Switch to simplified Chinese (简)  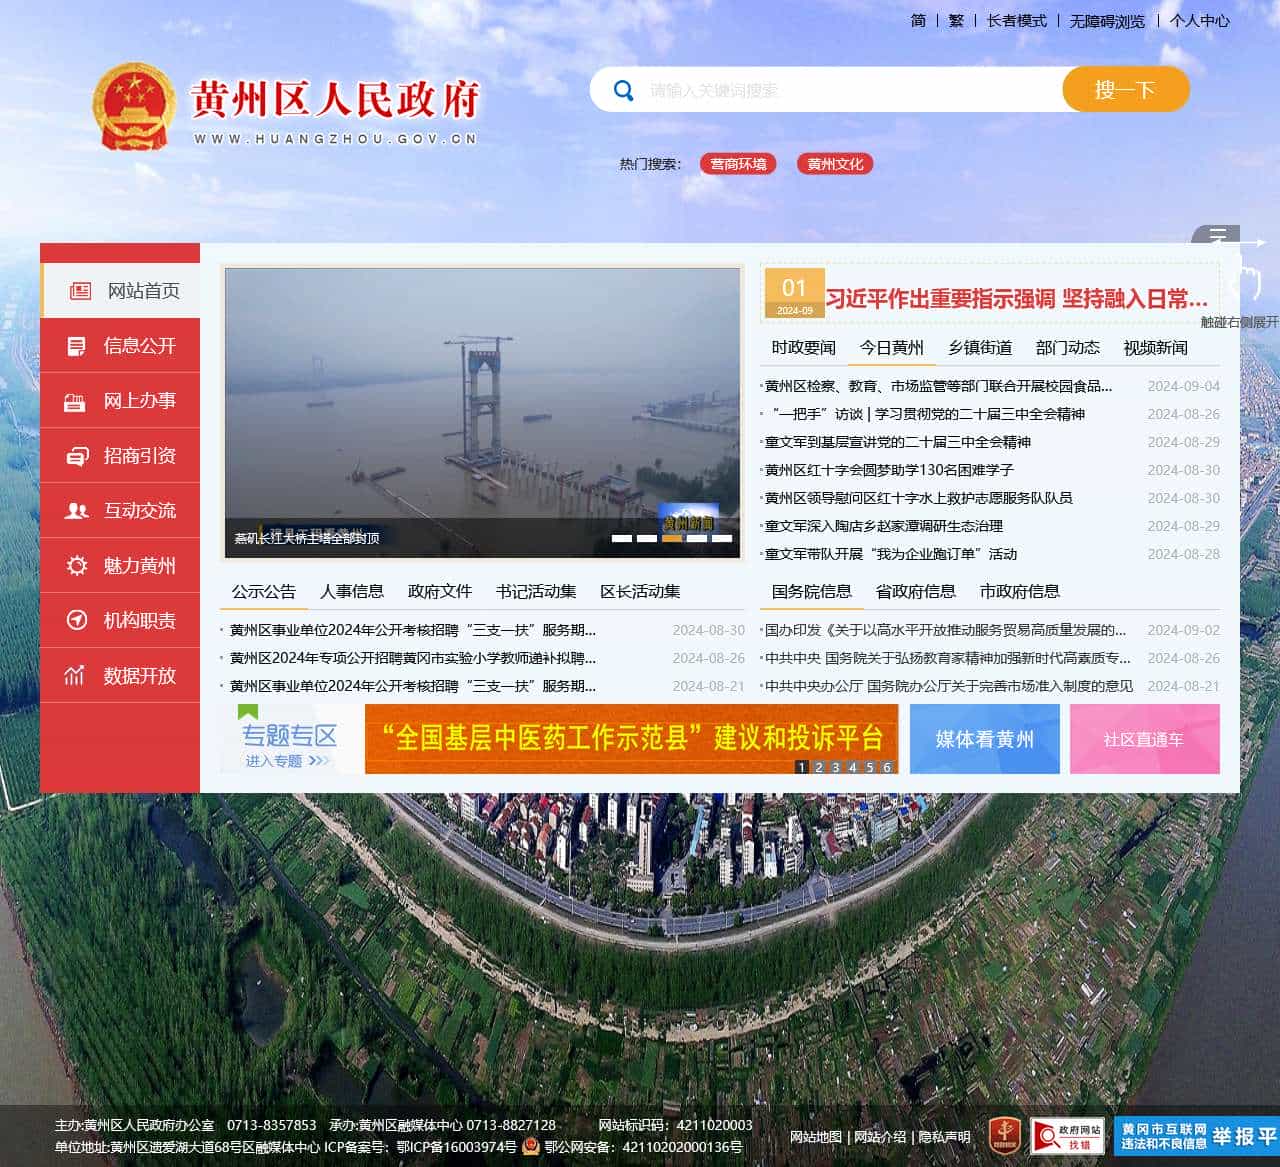(x=918, y=20)
